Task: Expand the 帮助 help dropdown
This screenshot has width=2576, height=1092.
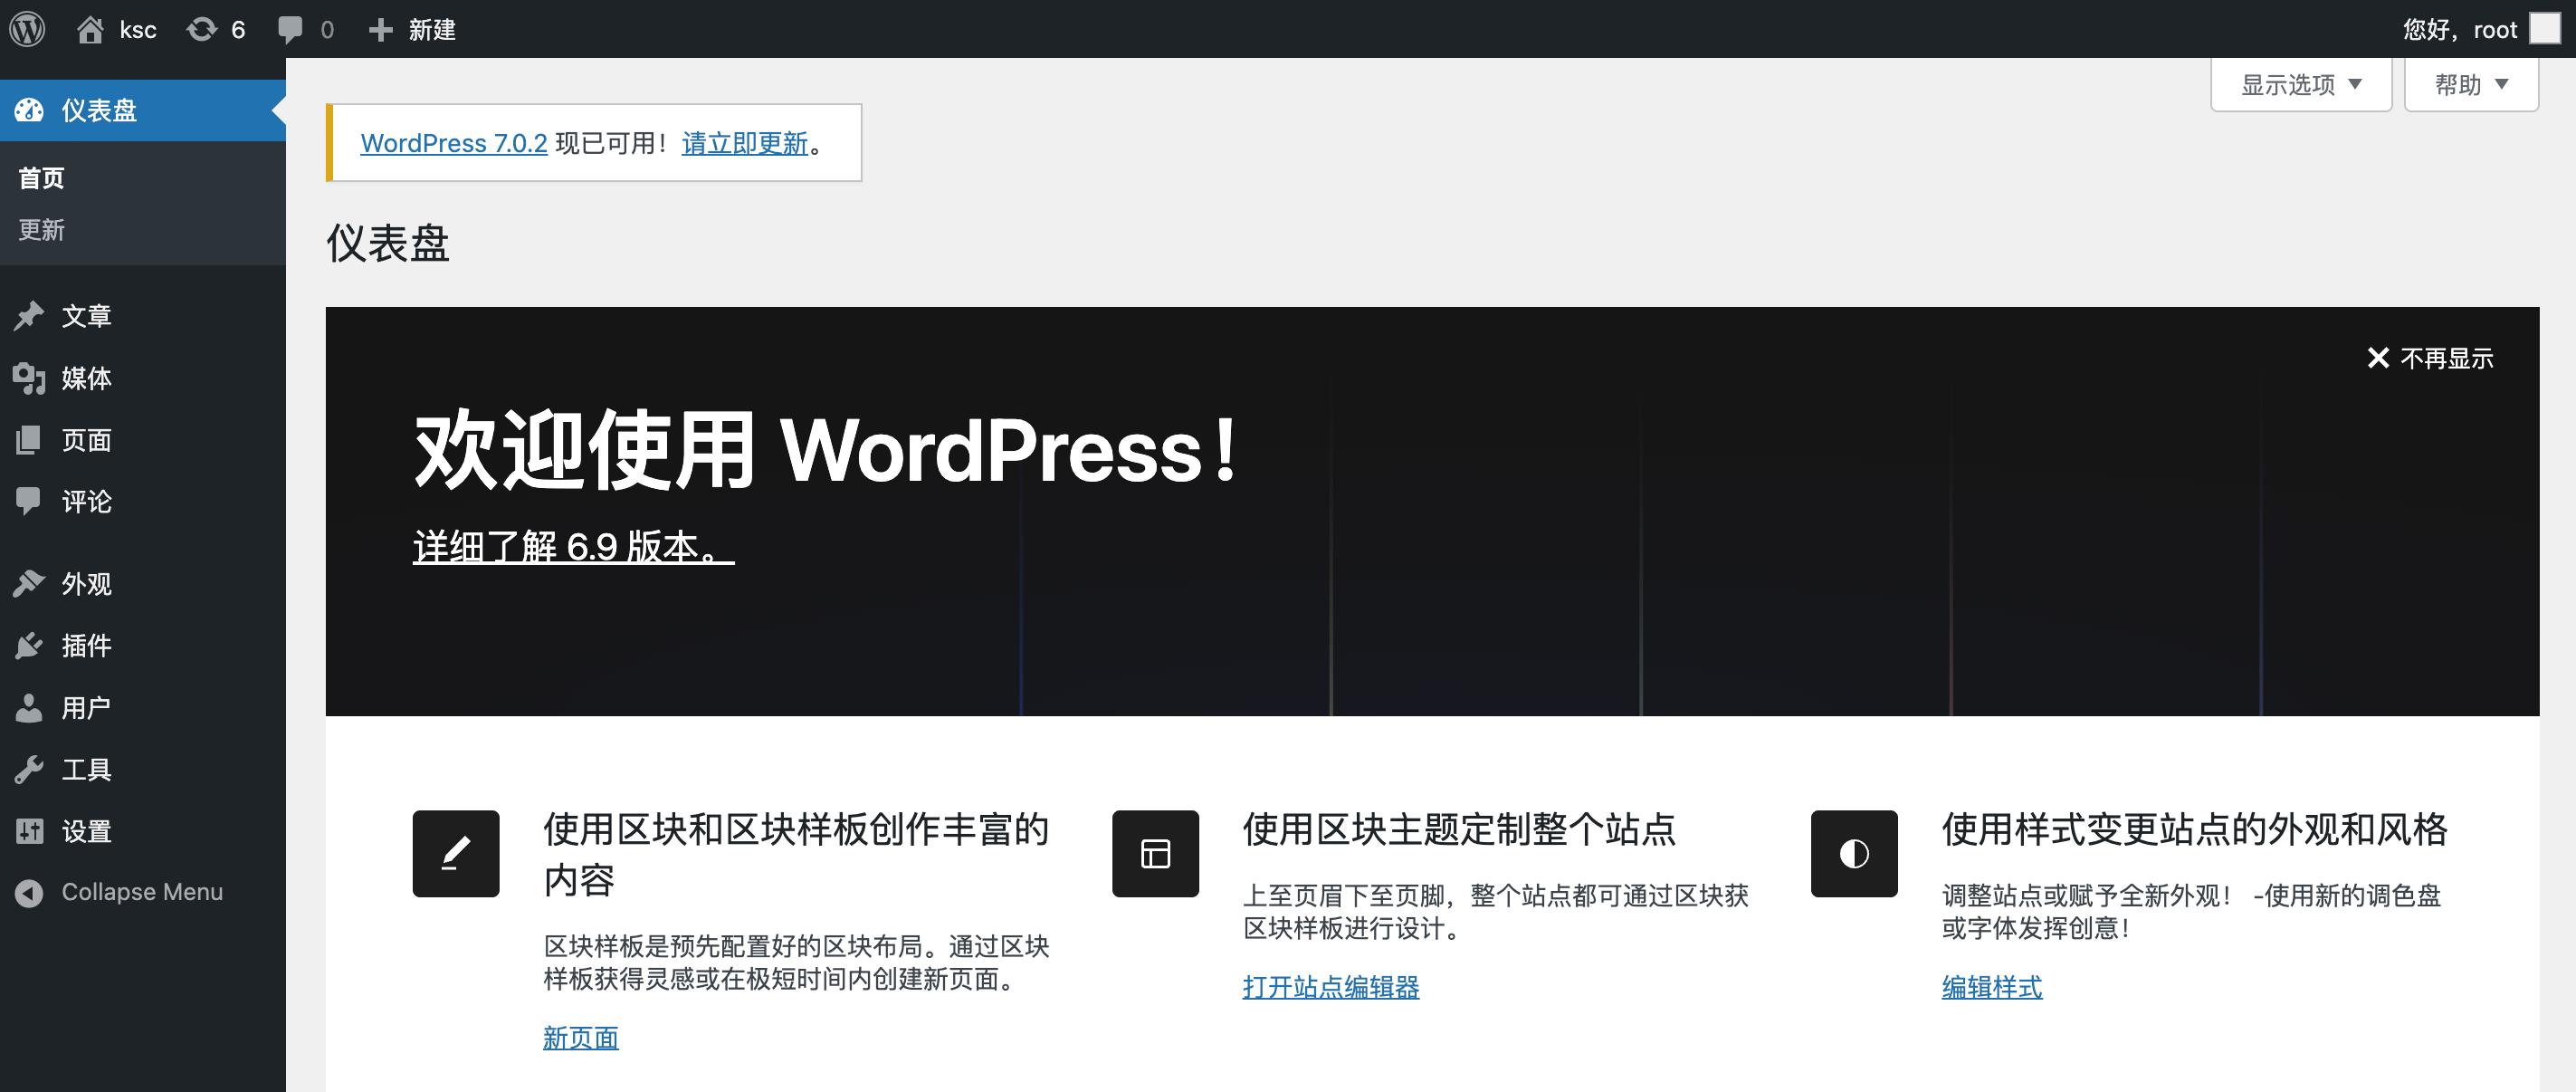Action: (x=2471, y=85)
